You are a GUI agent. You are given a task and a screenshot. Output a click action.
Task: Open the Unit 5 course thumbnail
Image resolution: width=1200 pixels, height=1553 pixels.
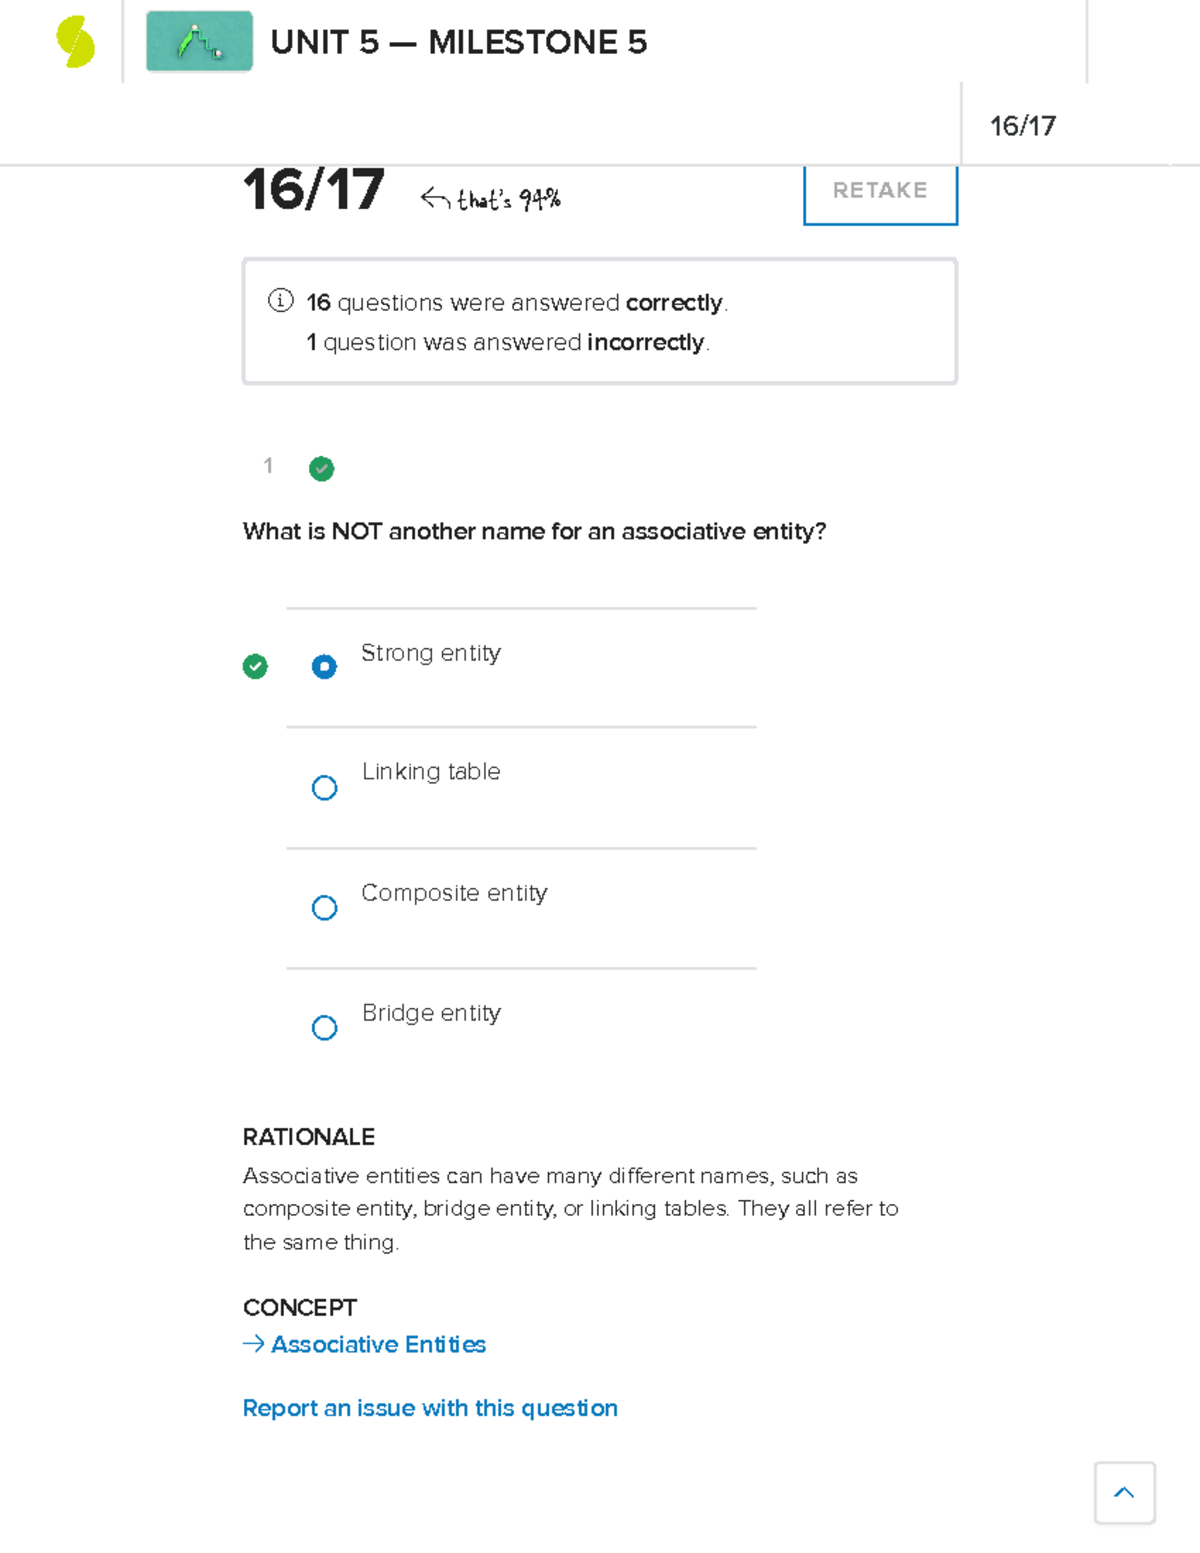199,42
